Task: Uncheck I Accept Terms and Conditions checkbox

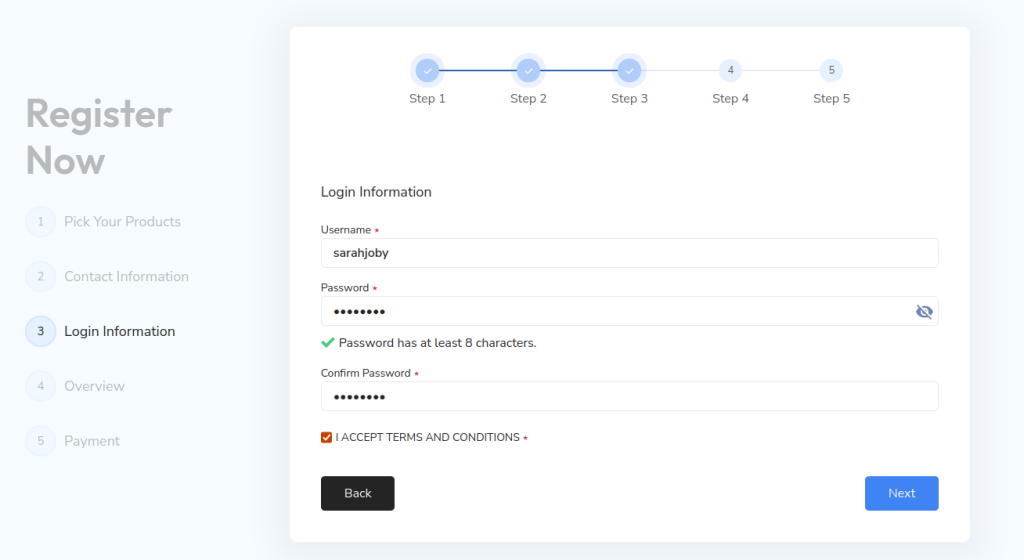Action: pyautogui.click(x=327, y=437)
